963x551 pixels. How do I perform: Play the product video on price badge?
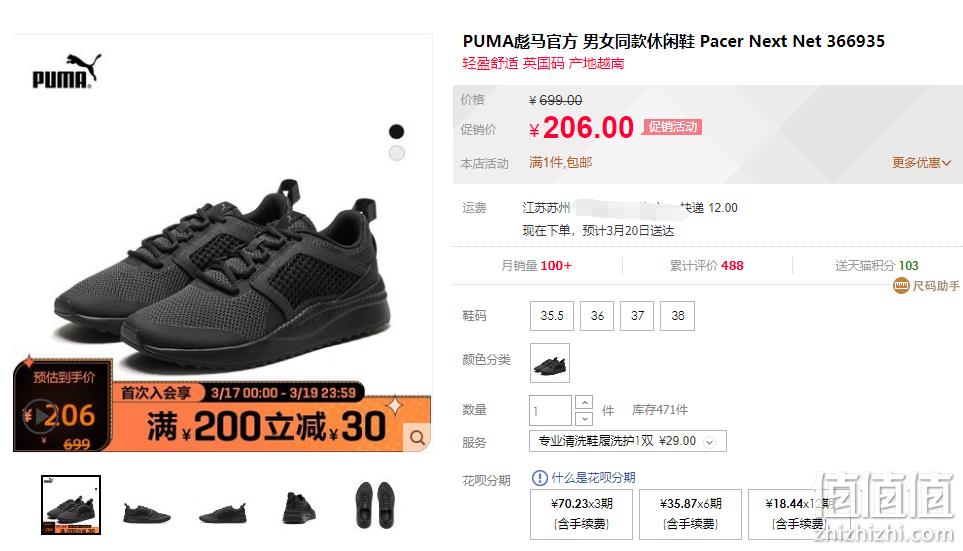pos(39,416)
